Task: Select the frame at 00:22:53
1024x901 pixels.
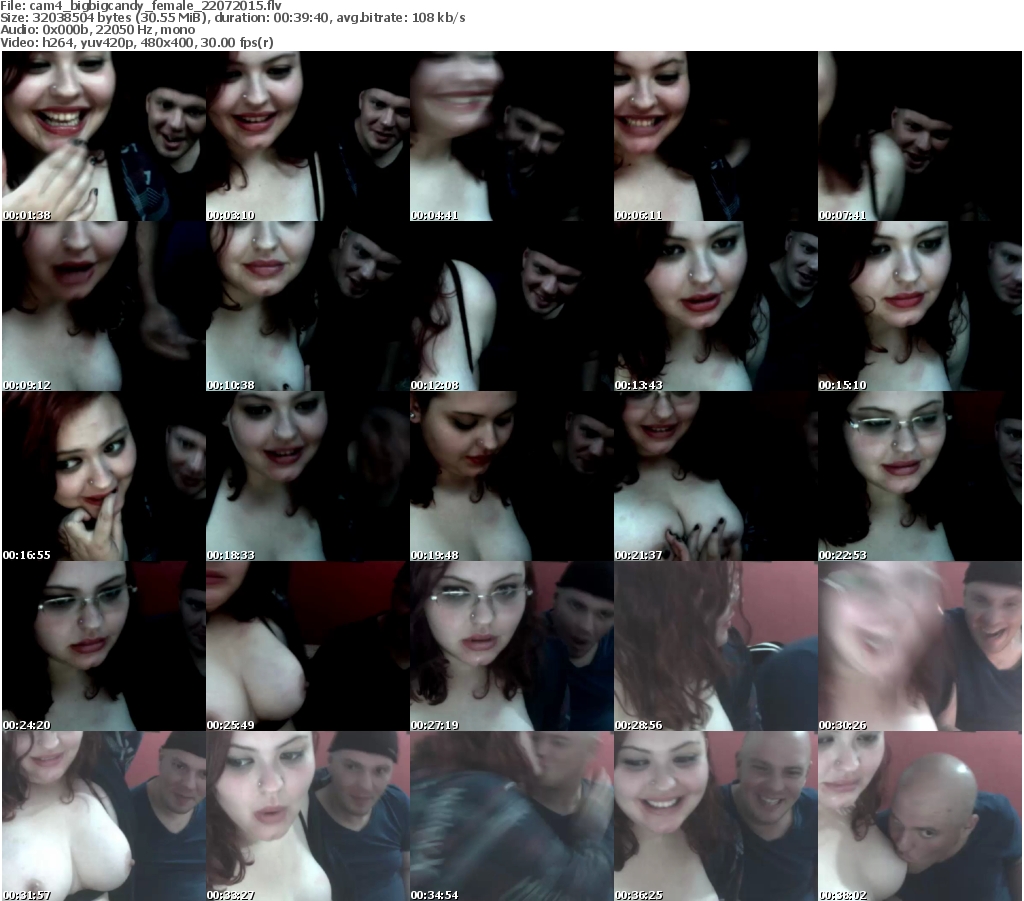Action: 919,476
